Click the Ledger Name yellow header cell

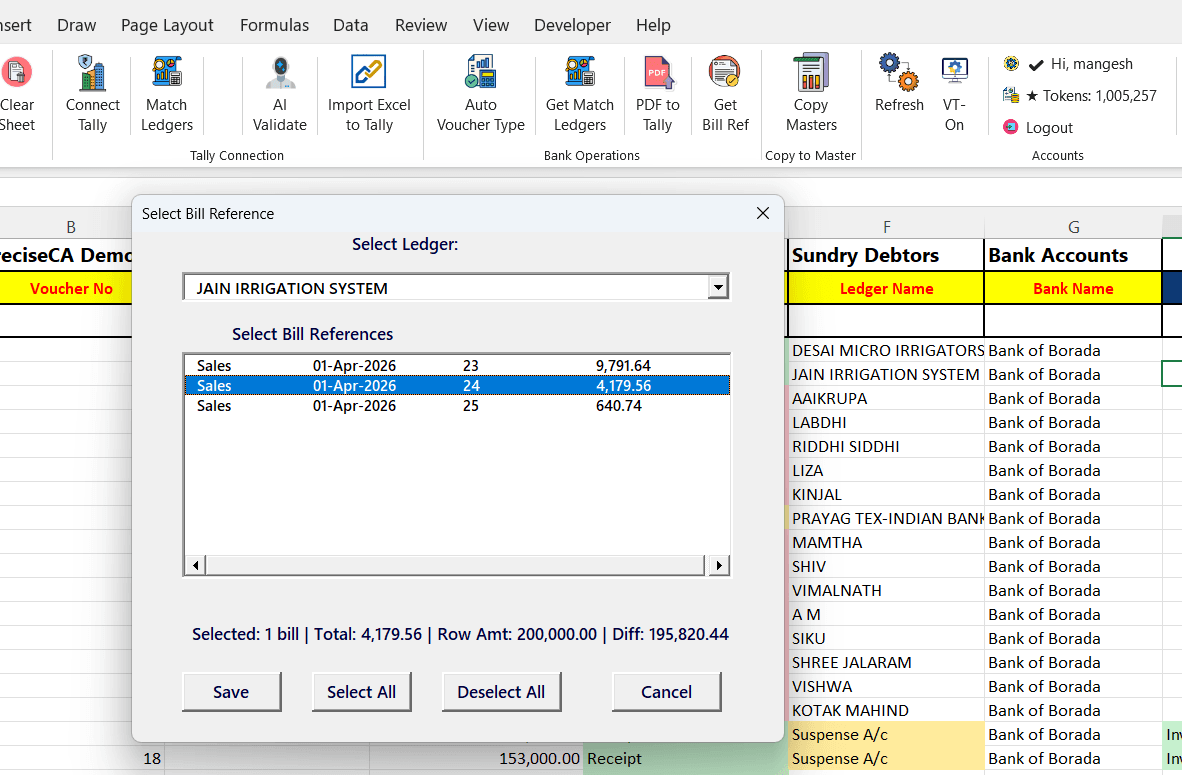[886, 288]
